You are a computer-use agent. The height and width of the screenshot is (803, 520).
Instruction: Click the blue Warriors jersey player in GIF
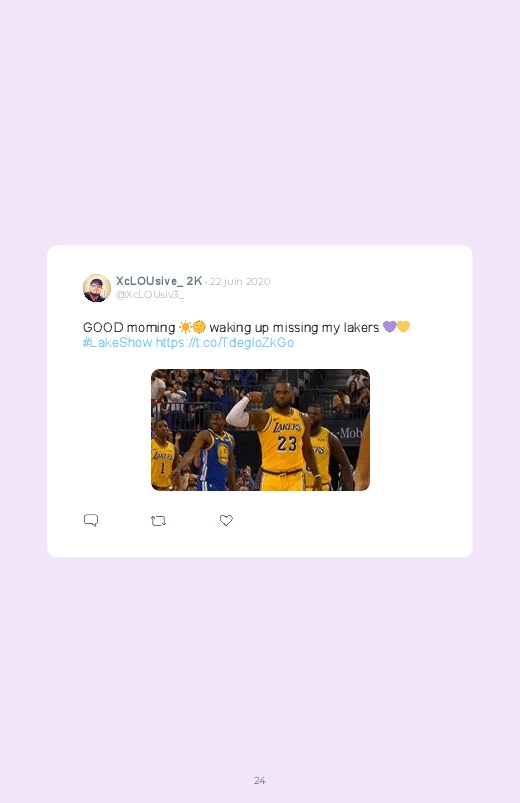(215, 453)
